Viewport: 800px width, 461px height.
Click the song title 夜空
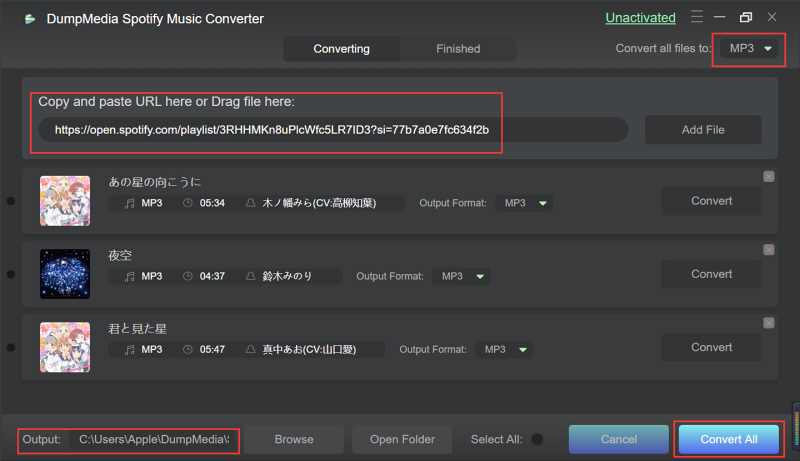click(120, 255)
